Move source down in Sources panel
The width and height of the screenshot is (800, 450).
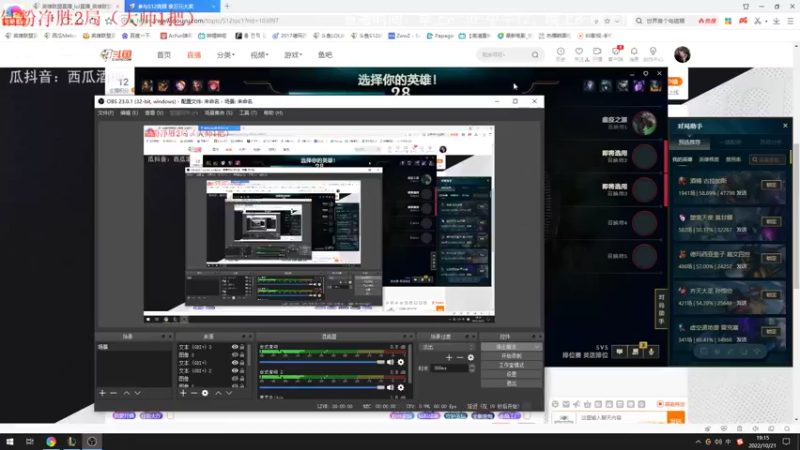click(x=229, y=393)
